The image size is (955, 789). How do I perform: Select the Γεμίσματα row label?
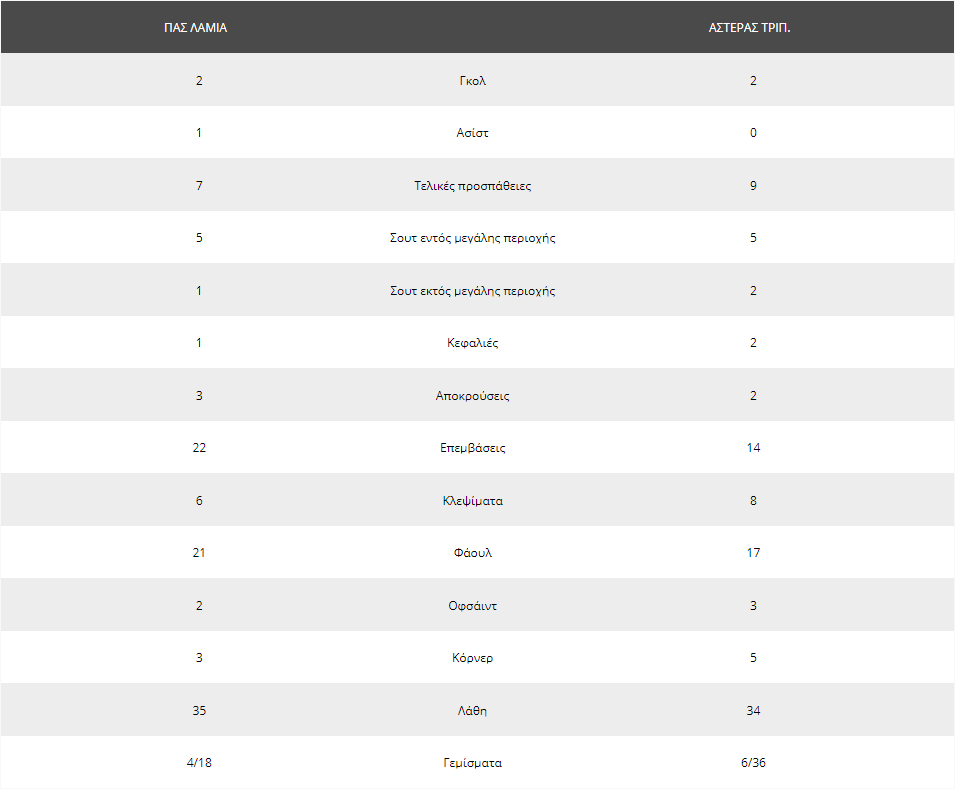click(473, 763)
